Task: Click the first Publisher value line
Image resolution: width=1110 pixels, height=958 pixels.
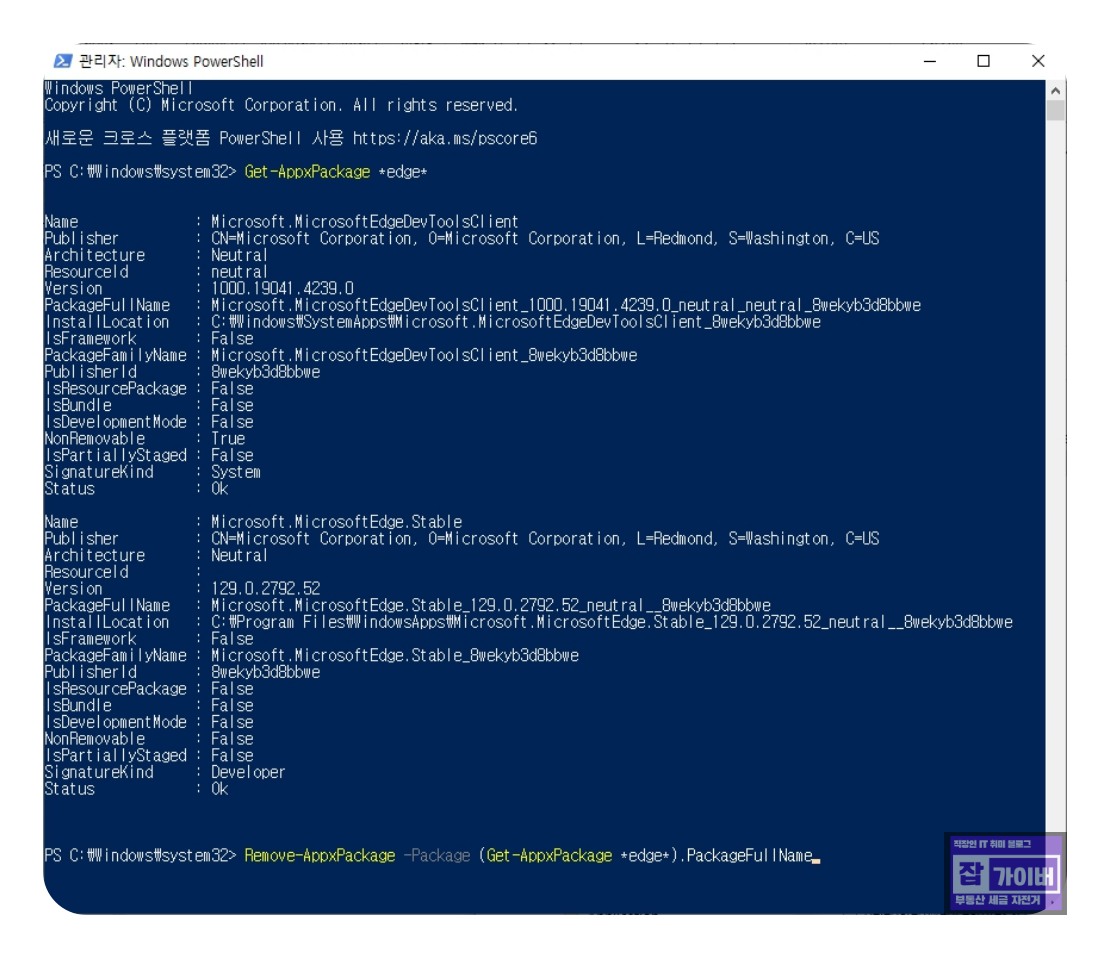Action: point(545,239)
